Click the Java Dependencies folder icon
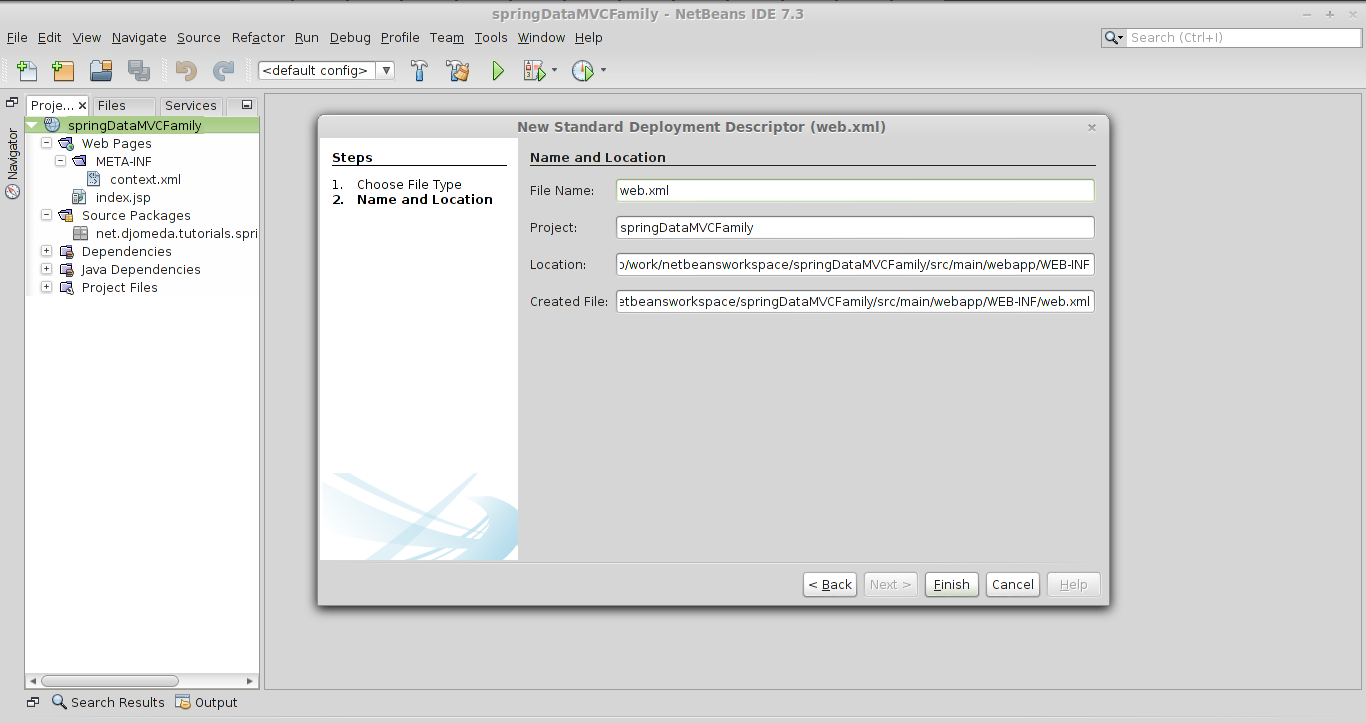The height and width of the screenshot is (723, 1366). tap(66, 269)
